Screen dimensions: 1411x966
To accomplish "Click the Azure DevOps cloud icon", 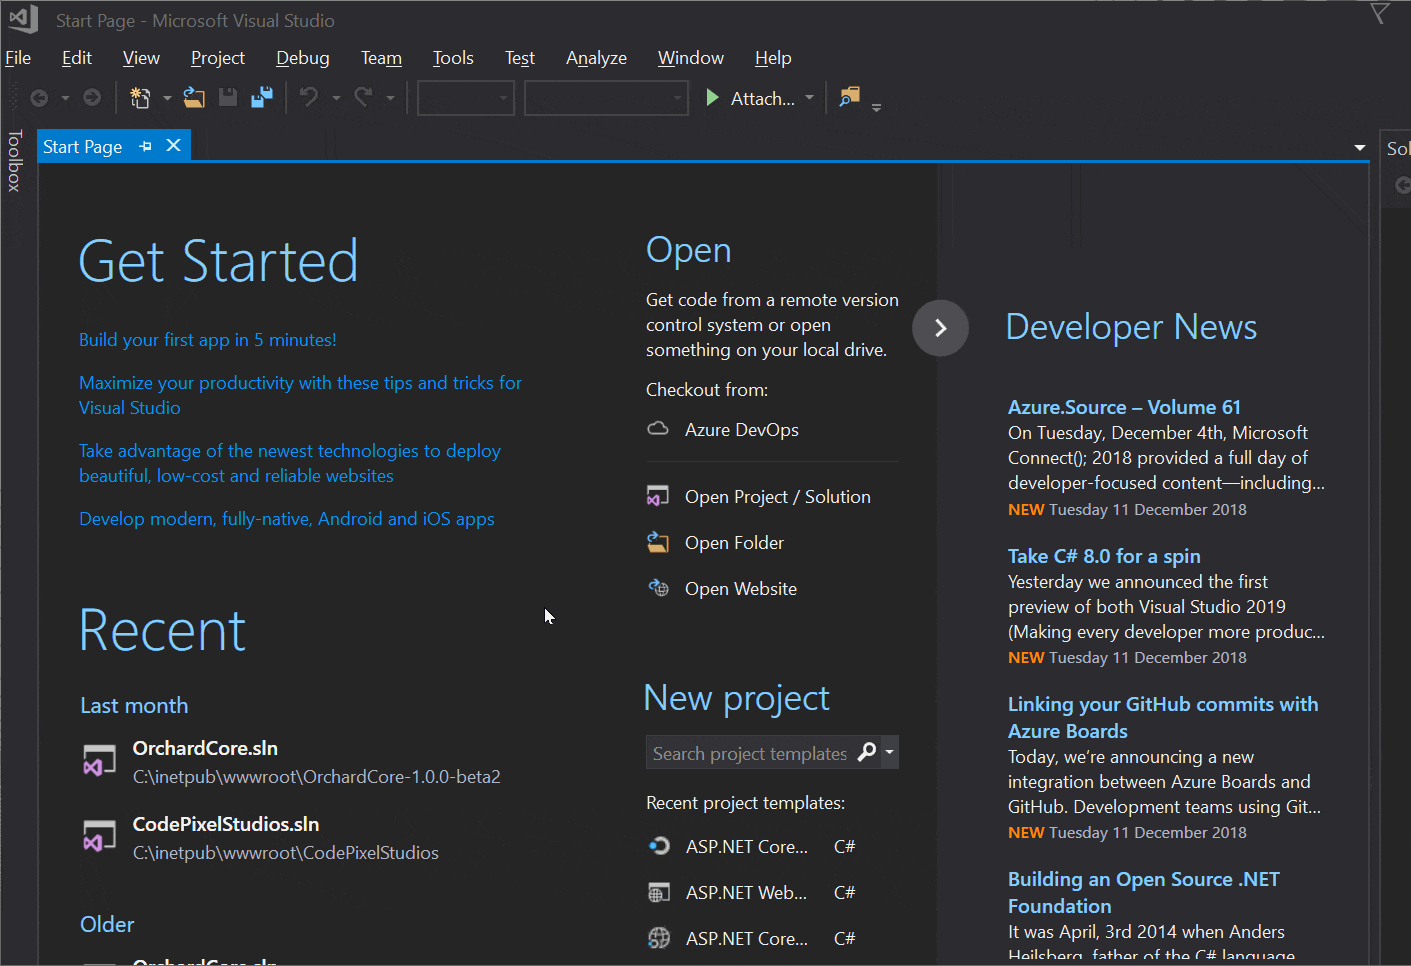I will pyautogui.click(x=658, y=428).
